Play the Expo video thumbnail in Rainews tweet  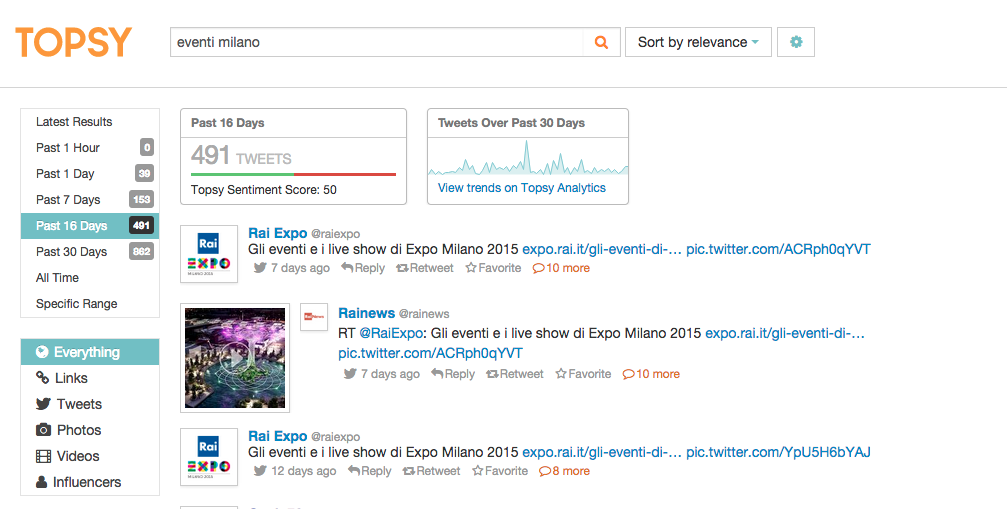(235, 358)
